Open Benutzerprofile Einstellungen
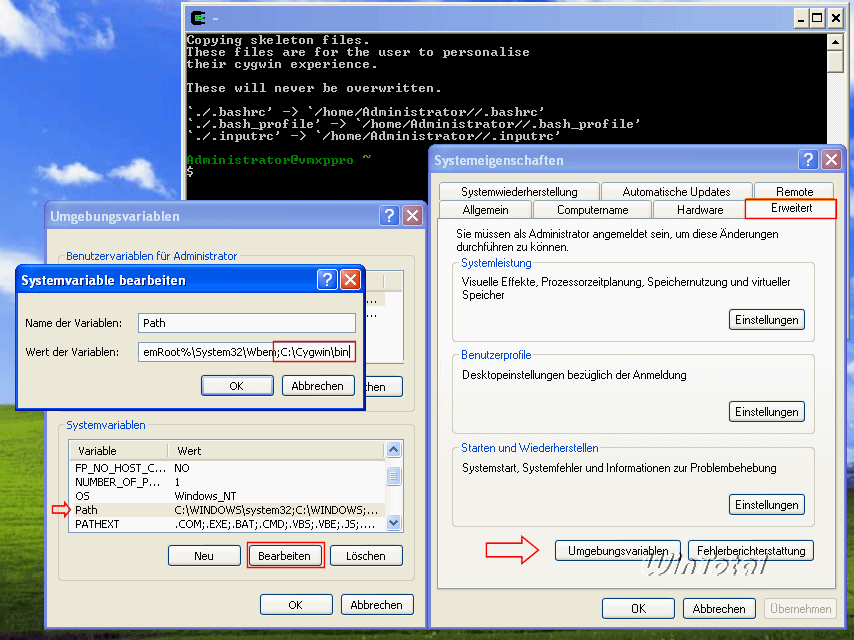Image resolution: width=854 pixels, height=640 pixels. click(766, 412)
